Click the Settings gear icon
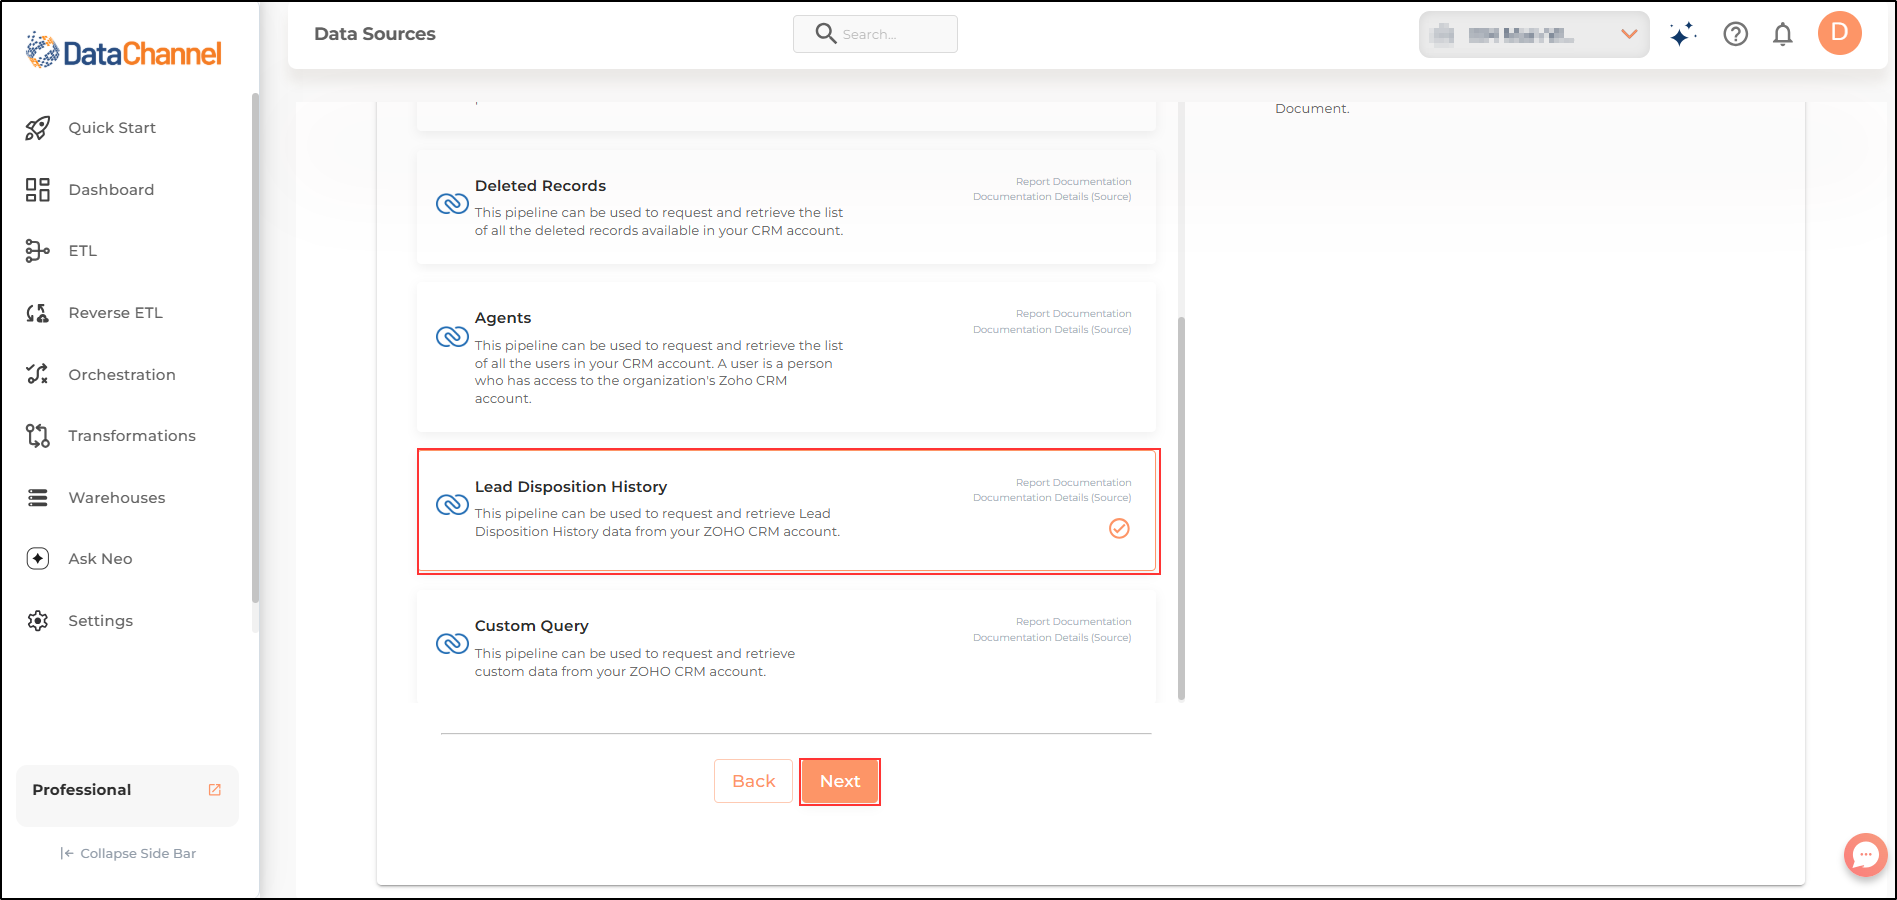Image resolution: width=1897 pixels, height=900 pixels. (x=37, y=621)
